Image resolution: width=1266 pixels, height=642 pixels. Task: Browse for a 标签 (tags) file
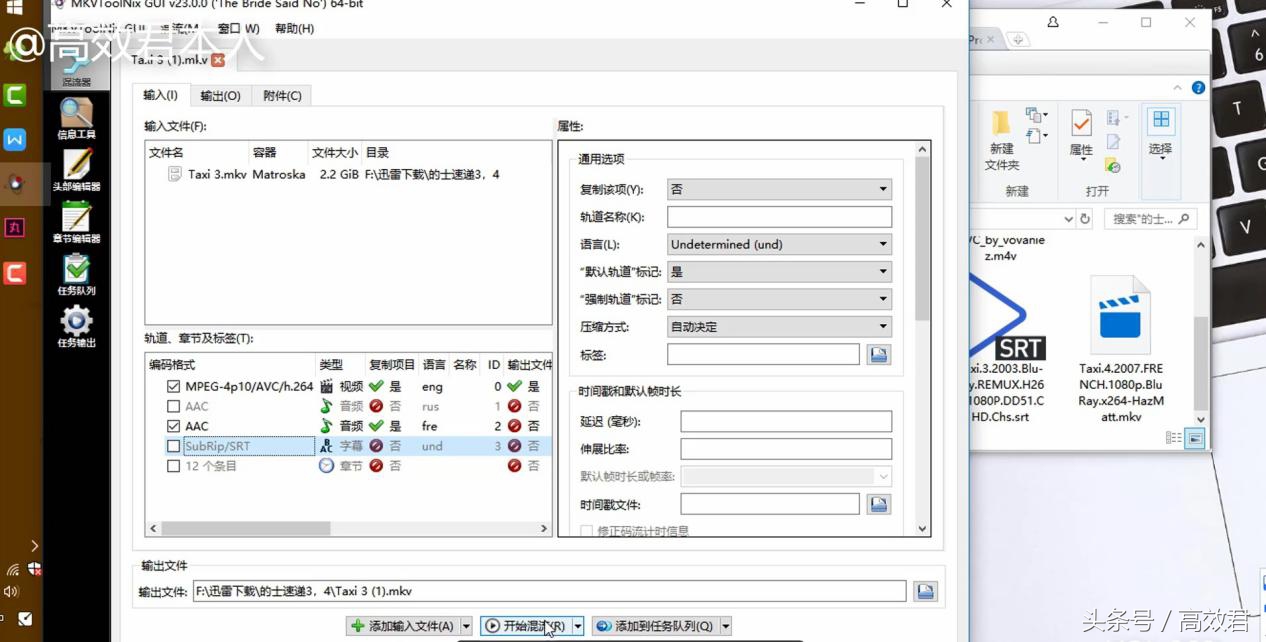click(x=879, y=353)
